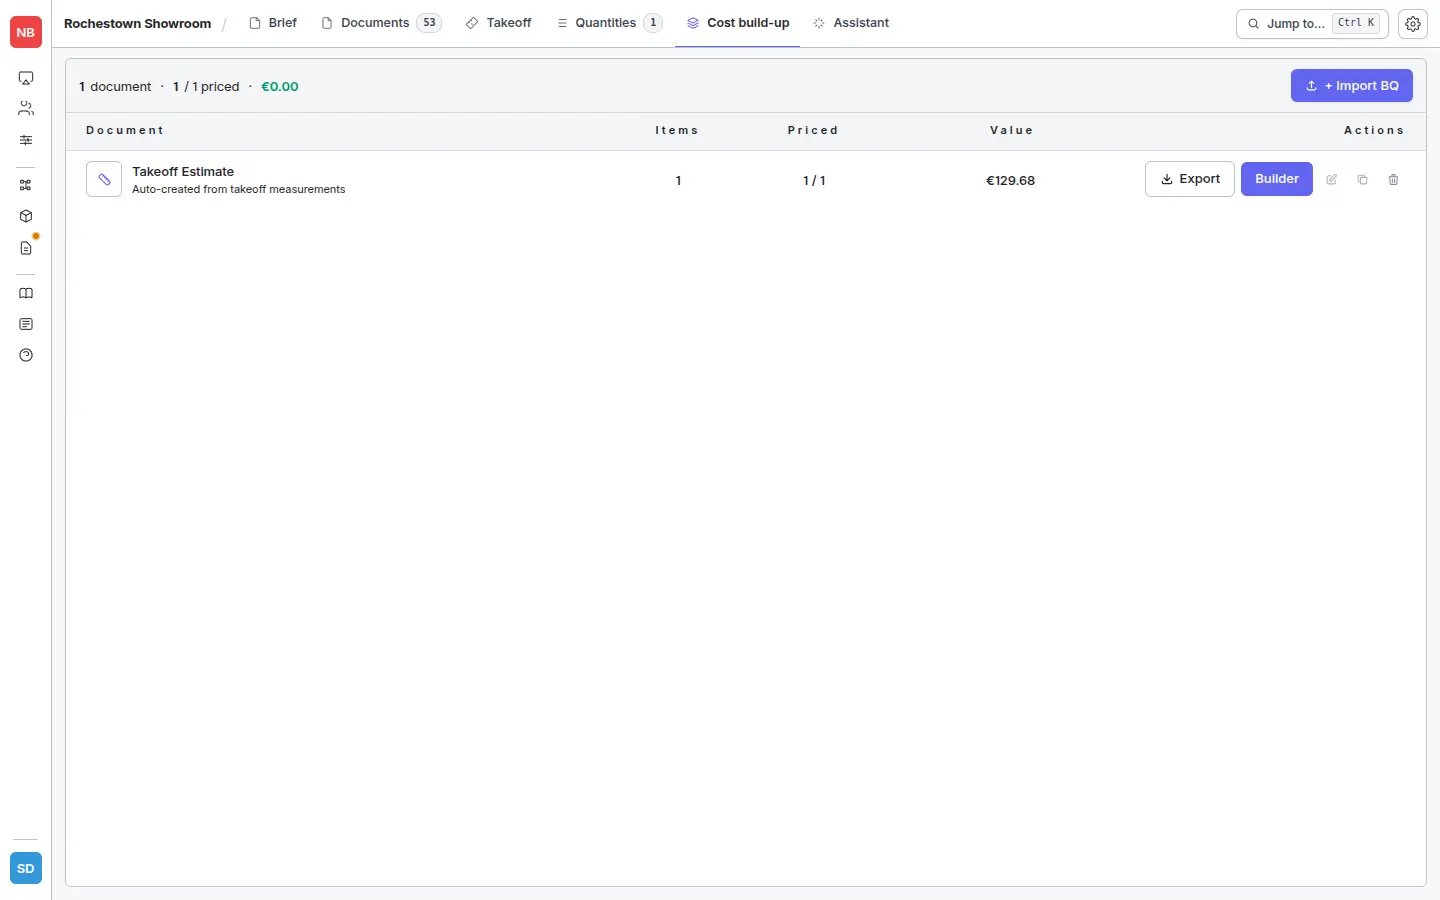Switch to the Quantities tab
The width and height of the screenshot is (1440, 900).
[609, 23]
